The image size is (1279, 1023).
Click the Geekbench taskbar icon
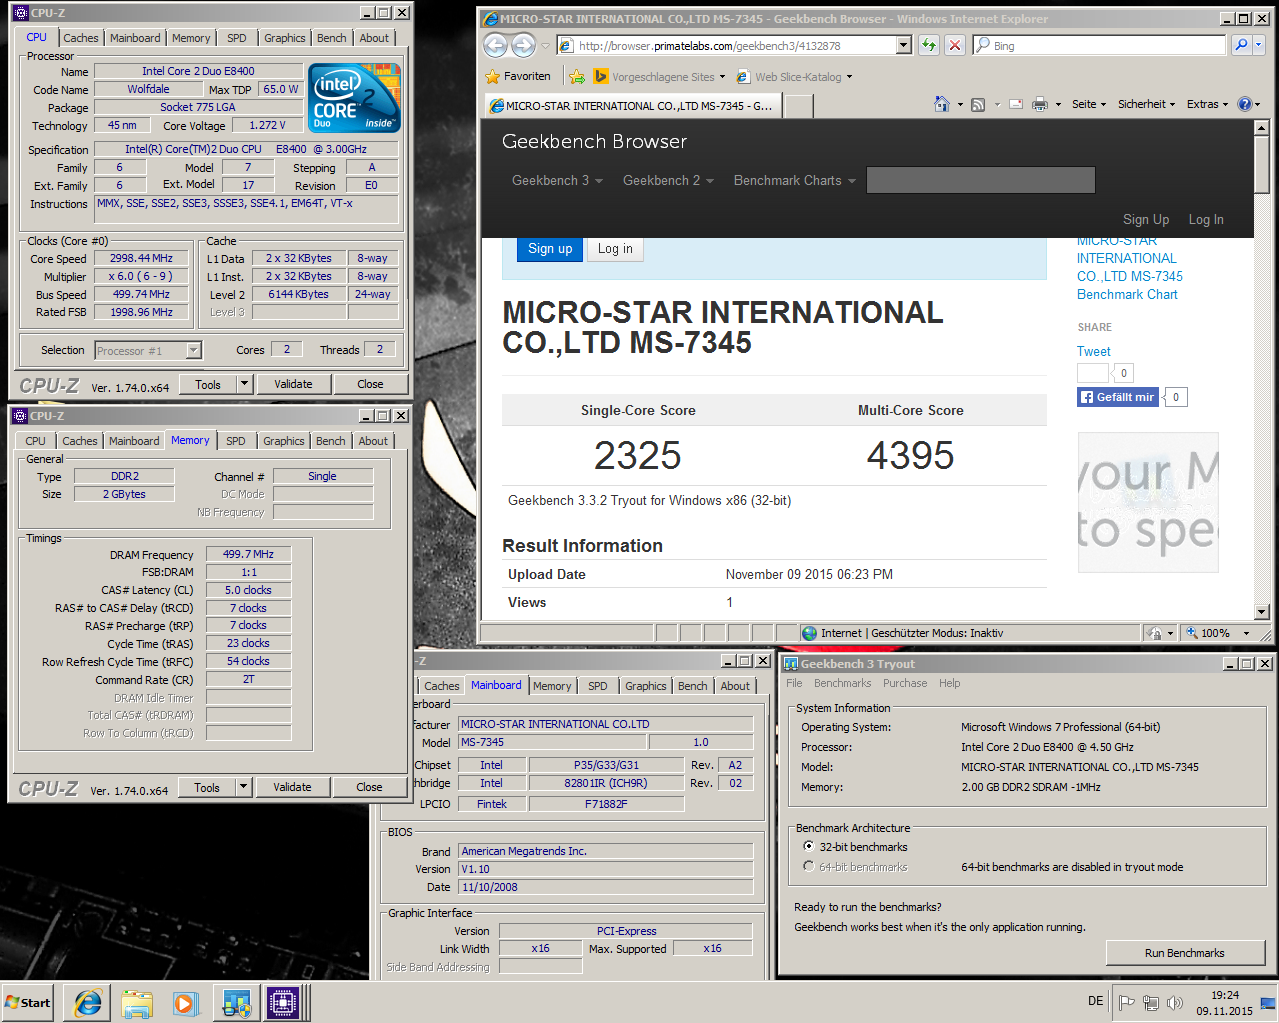236,1003
